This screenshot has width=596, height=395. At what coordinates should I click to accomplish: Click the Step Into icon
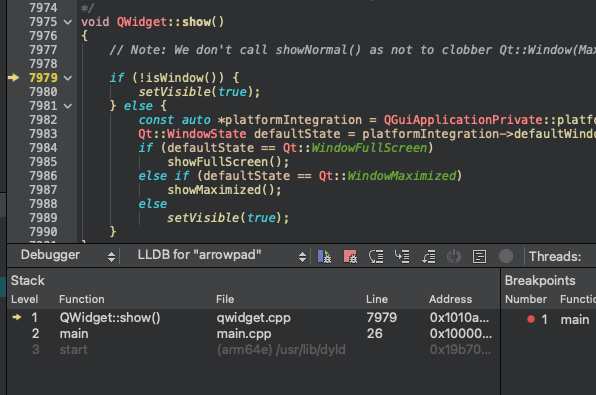coord(402,256)
